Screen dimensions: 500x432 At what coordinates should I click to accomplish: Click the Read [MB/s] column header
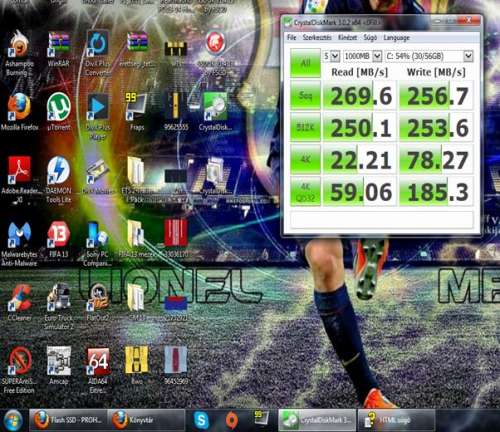click(360, 72)
